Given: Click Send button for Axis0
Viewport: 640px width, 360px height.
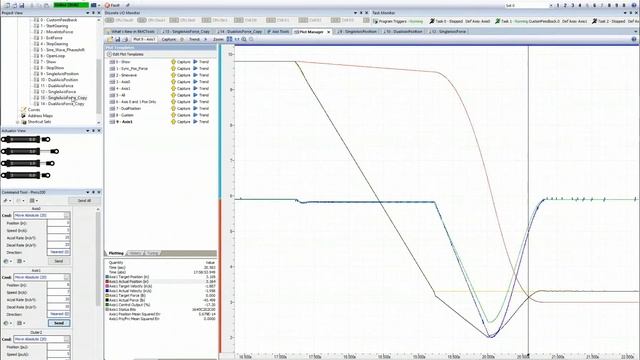Looking at the screenshot, I should [59, 261].
